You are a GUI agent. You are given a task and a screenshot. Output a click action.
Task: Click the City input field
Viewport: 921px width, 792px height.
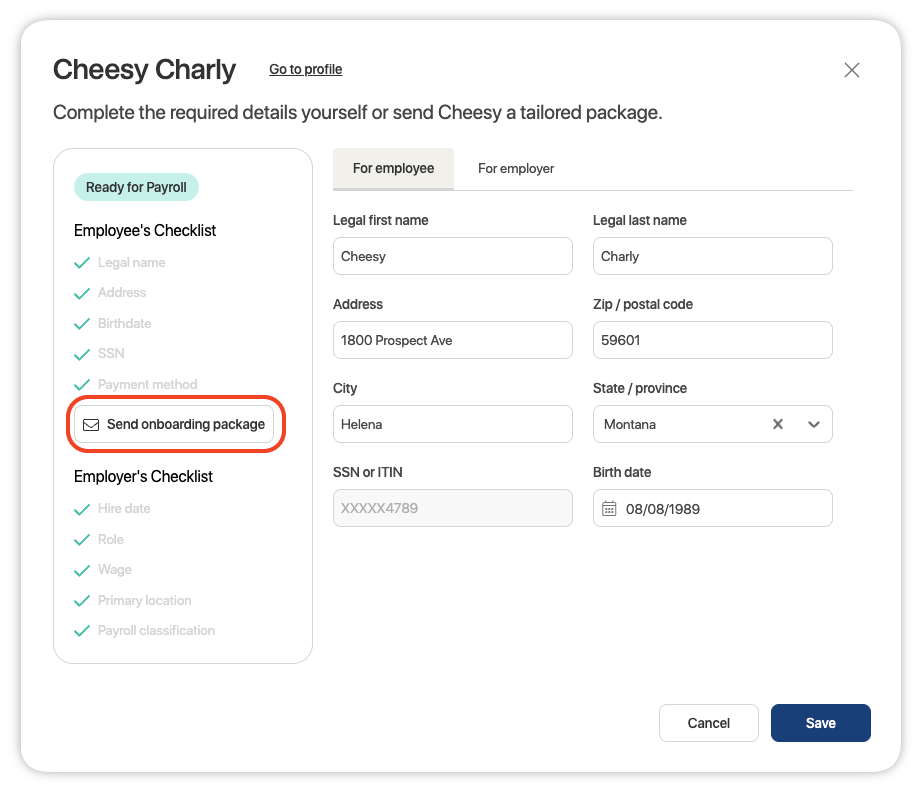[452, 424]
